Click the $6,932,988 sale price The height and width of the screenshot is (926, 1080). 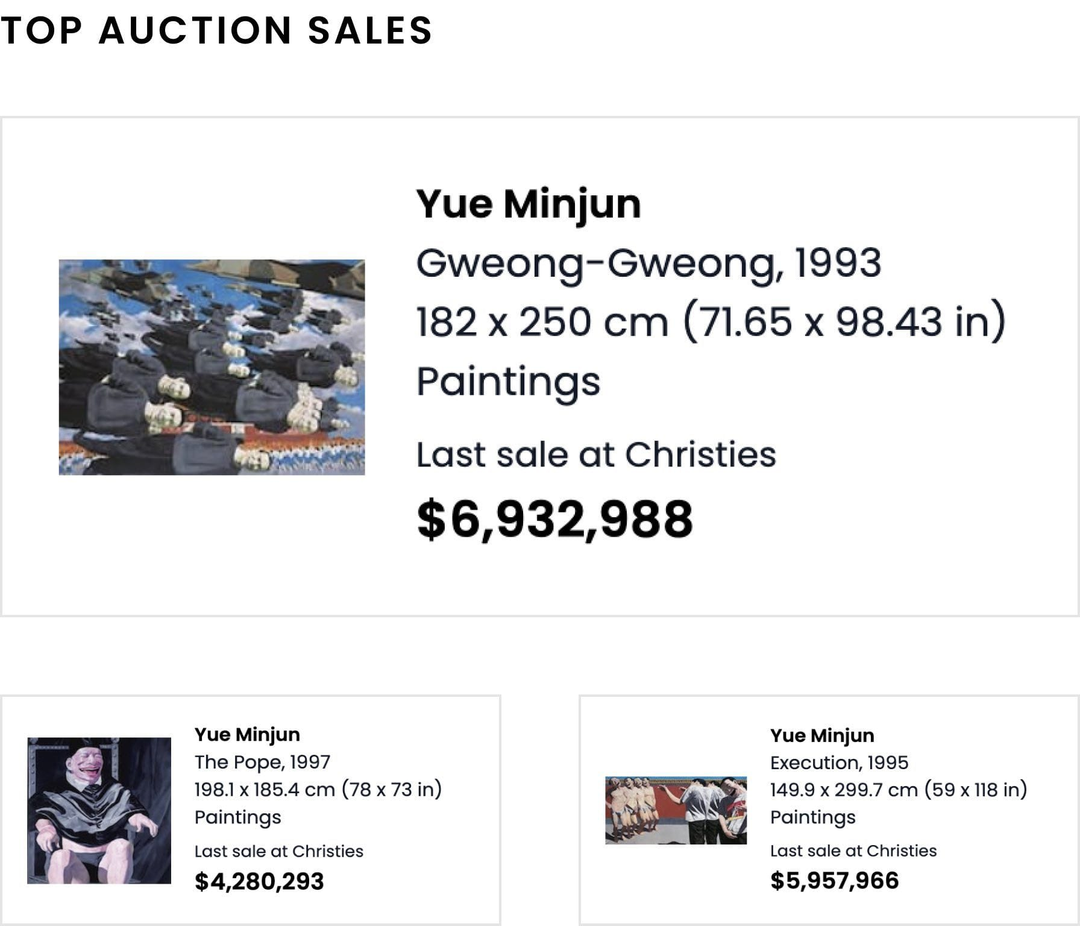point(555,519)
